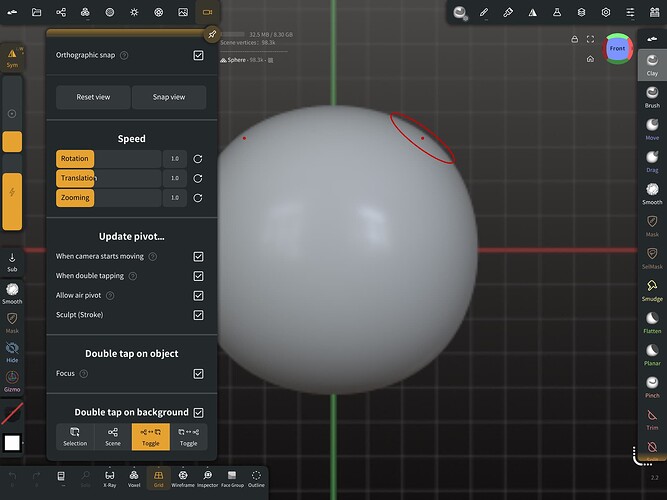This screenshot has width=667, height=500.
Task: Select the Mask tool in right toolbar
Action: click(652, 226)
